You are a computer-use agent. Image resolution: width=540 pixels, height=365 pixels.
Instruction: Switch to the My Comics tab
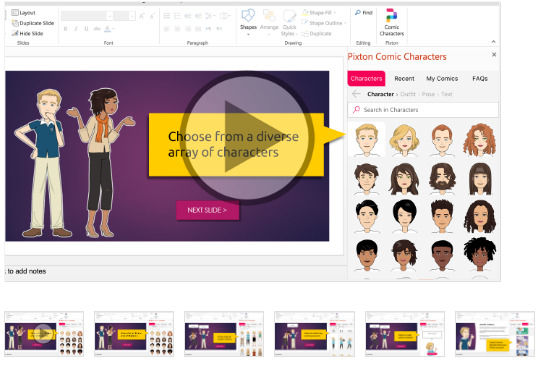coord(442,79)
